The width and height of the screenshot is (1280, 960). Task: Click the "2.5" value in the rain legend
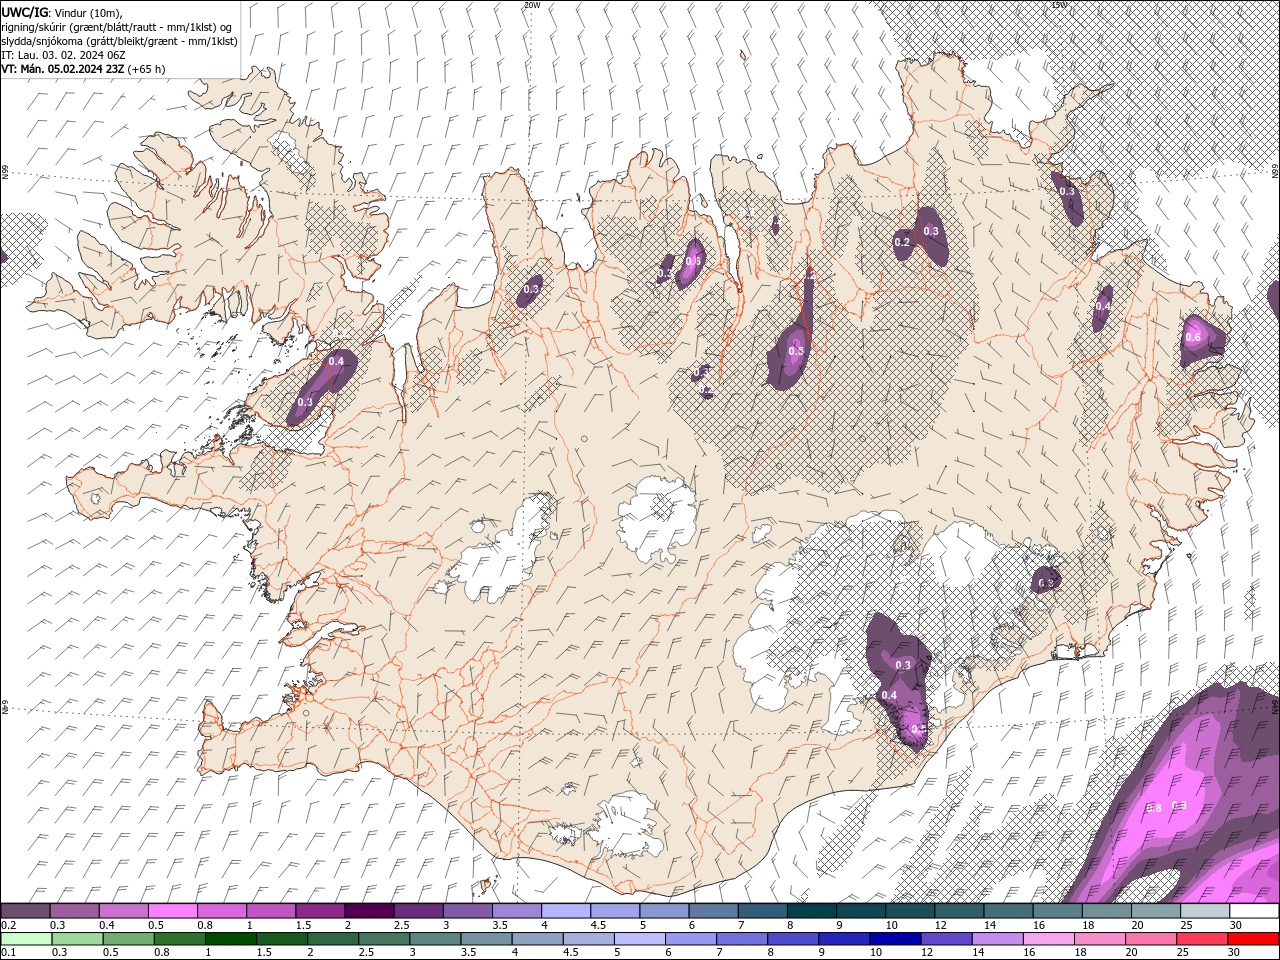[366, 953]
